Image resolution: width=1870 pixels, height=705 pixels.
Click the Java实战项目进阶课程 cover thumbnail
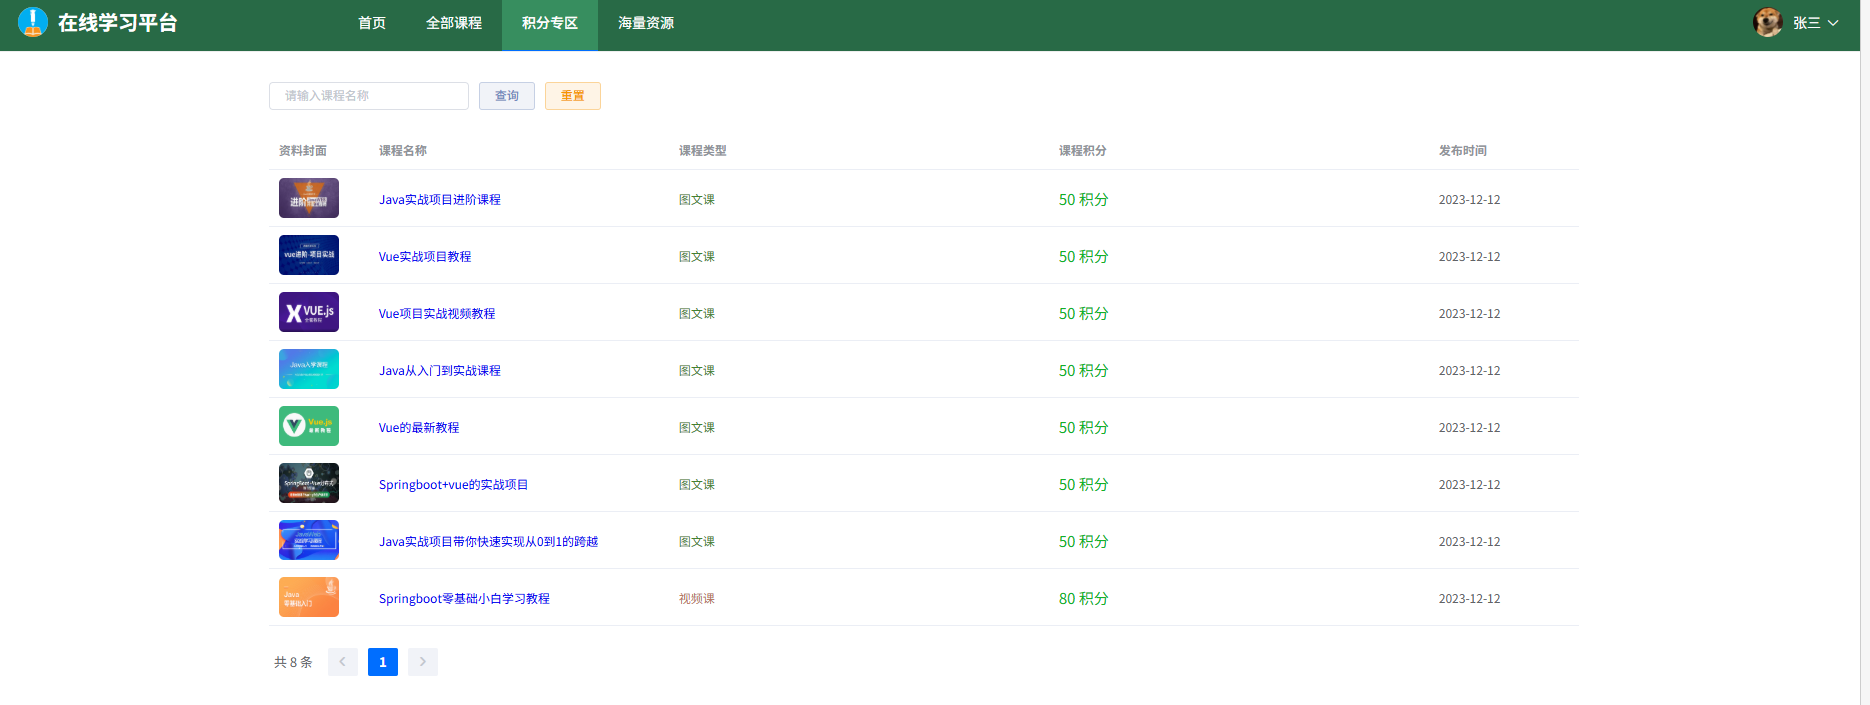click(x=308, y=198)
